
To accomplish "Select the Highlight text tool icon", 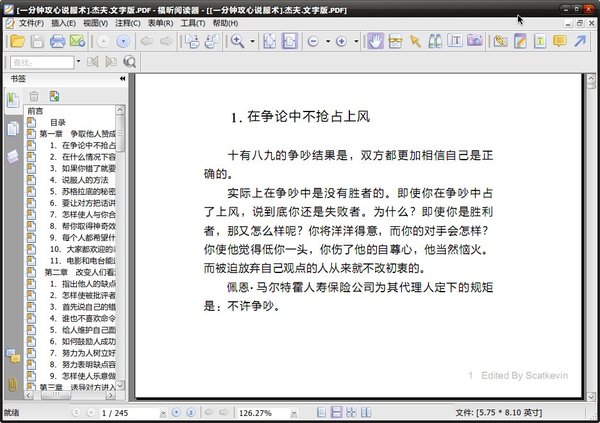I will click(x=540, y=41).
